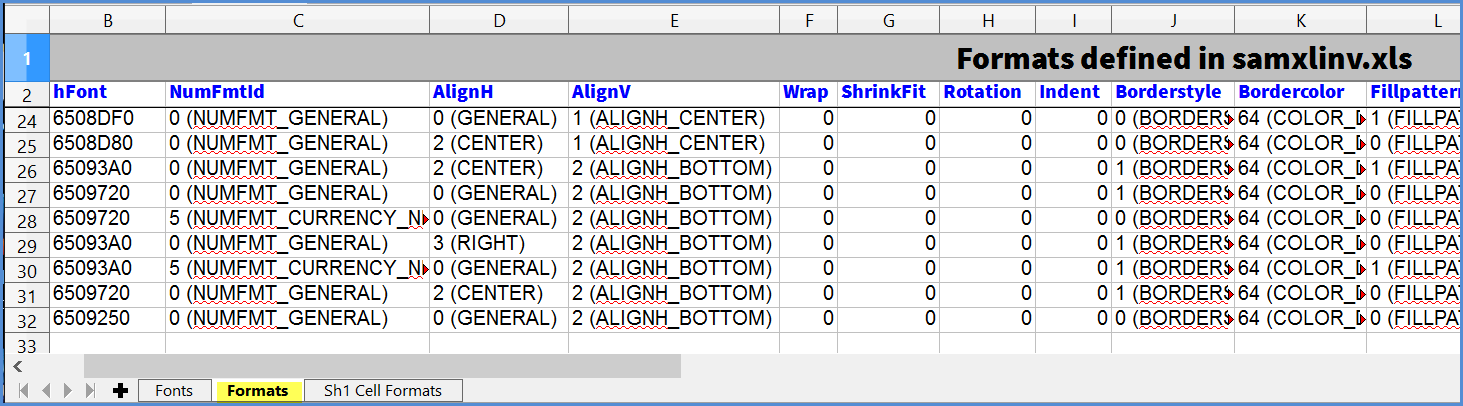Click the previous sheet arrow
Screen dimensions: 1463x406
(x=46, y=391)
